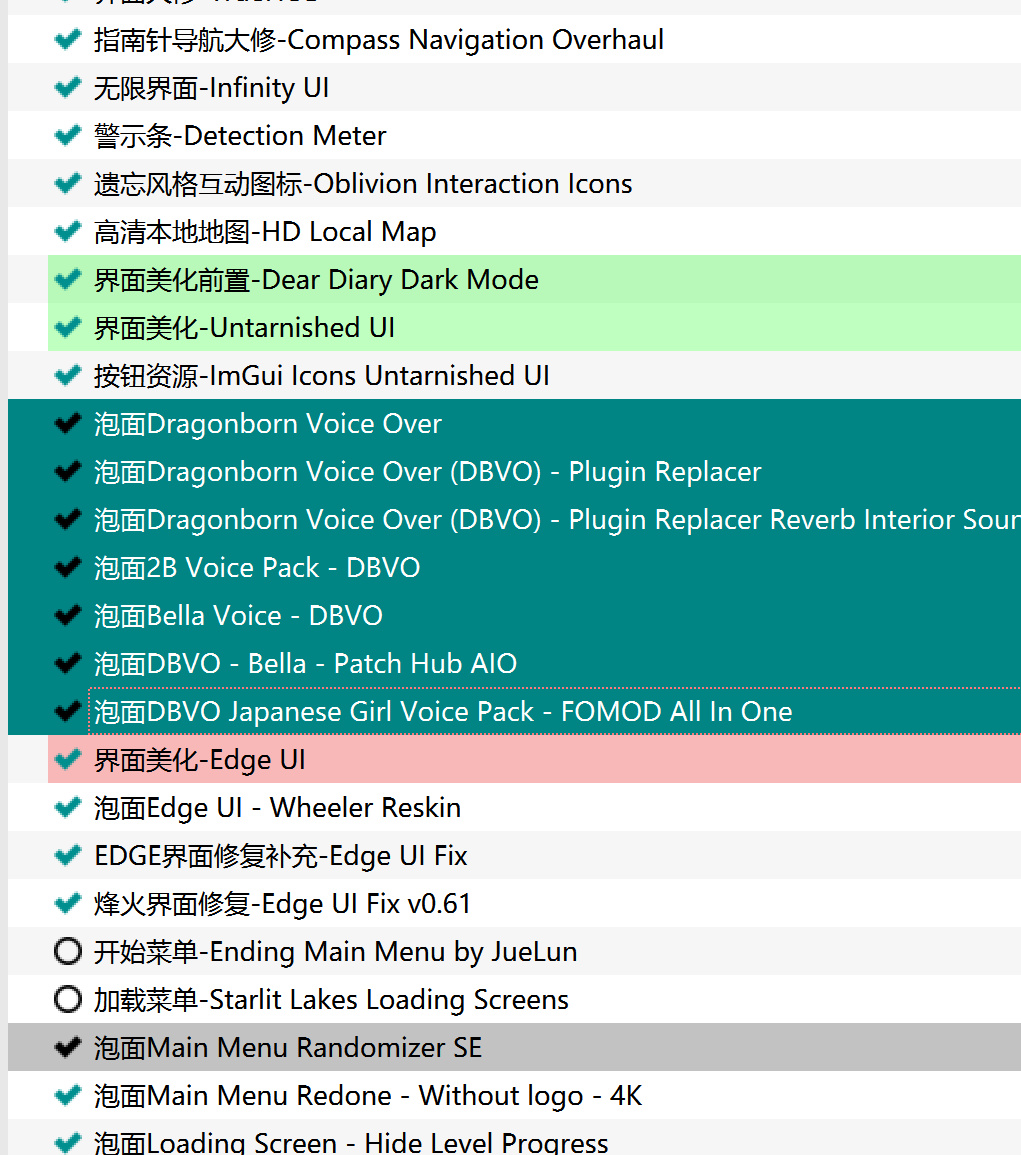Select Main Menu Redone - Without logo - 4K
Screen dimensions: 1021x1155
368,1096
